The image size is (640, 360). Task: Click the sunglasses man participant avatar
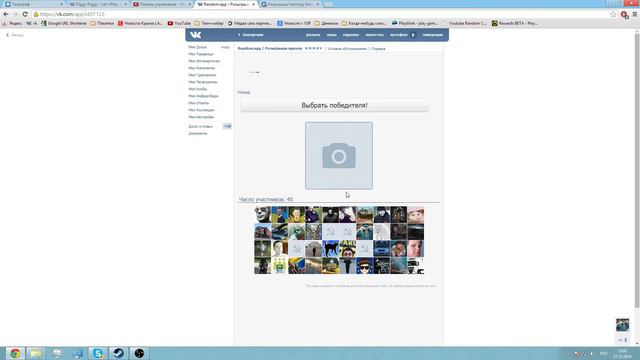[x=364, y=266]
